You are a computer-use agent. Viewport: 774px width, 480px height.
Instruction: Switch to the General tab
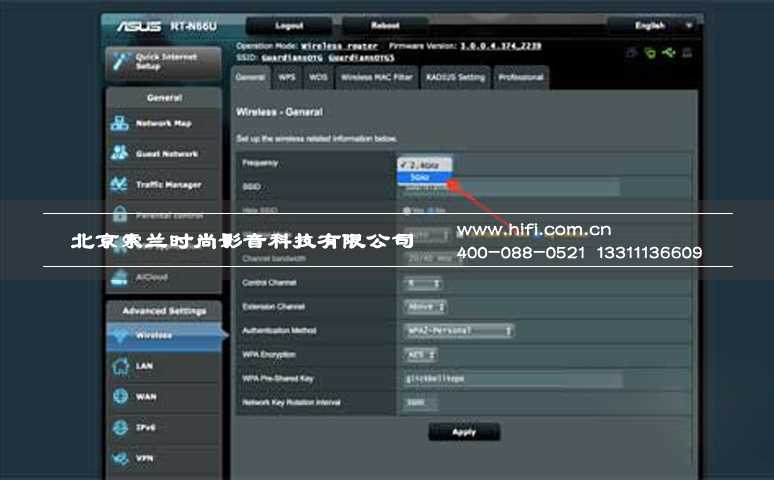pyautogui.click(x=250, y=78)
